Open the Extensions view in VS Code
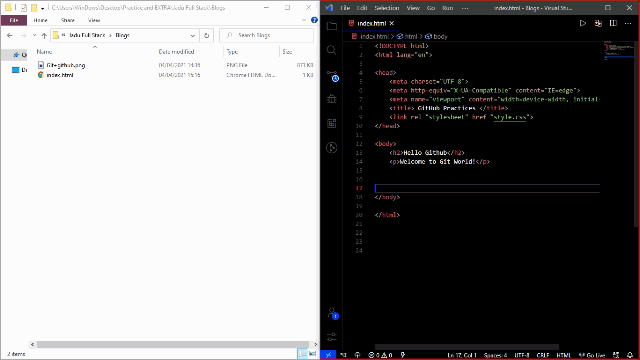 click(x=332, y=123)
